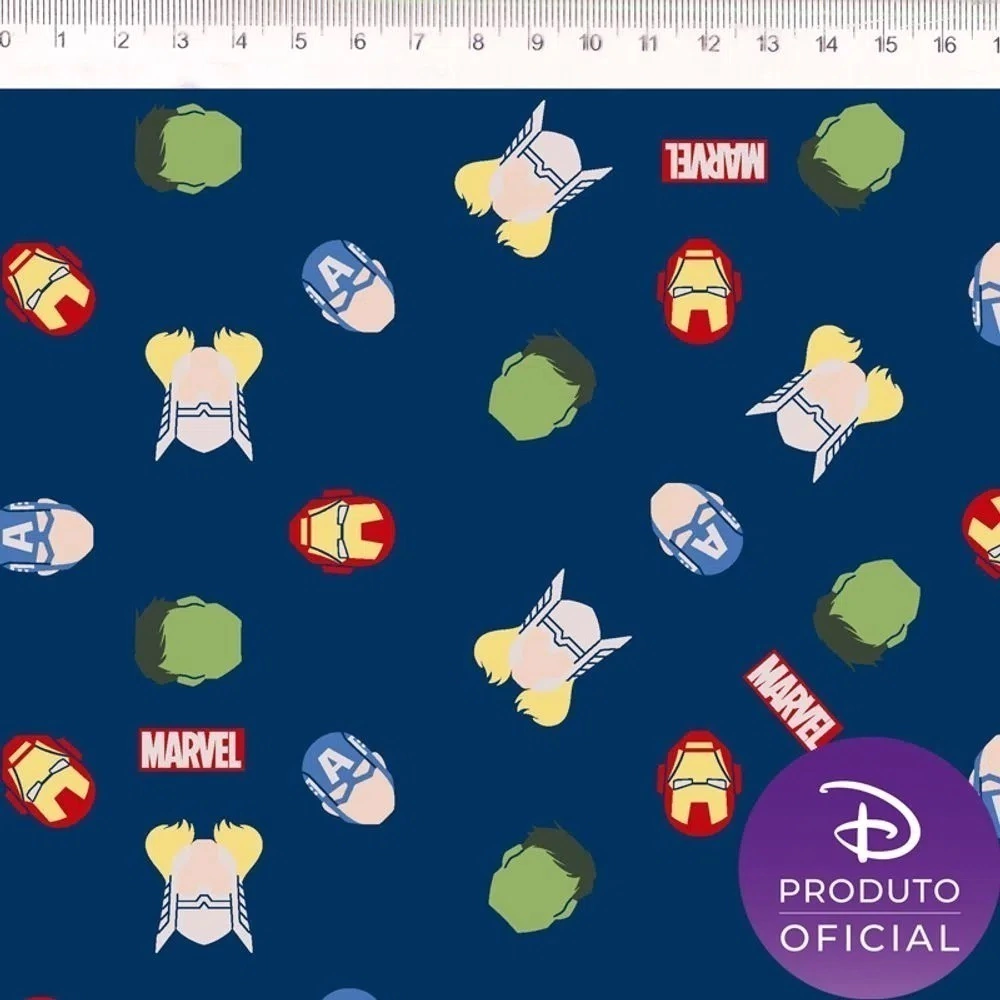This screenshot has height=1000, width=1000.
Task: Click the Disney Produto Oficial badge
Action: coord(869,869)
